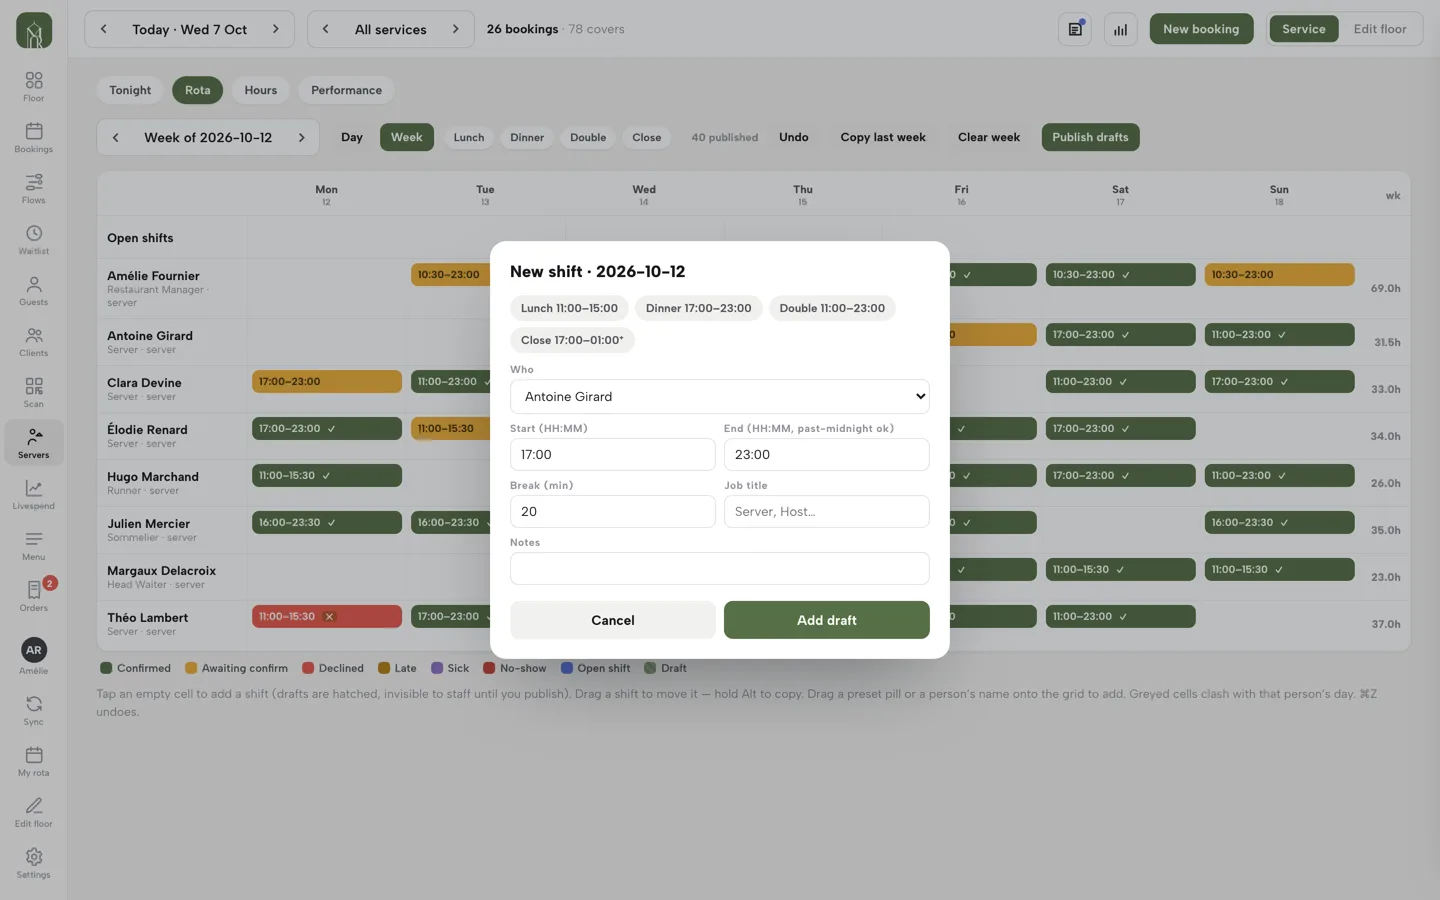Click the Job title field

pyautogui.click(x=827, y=511)
